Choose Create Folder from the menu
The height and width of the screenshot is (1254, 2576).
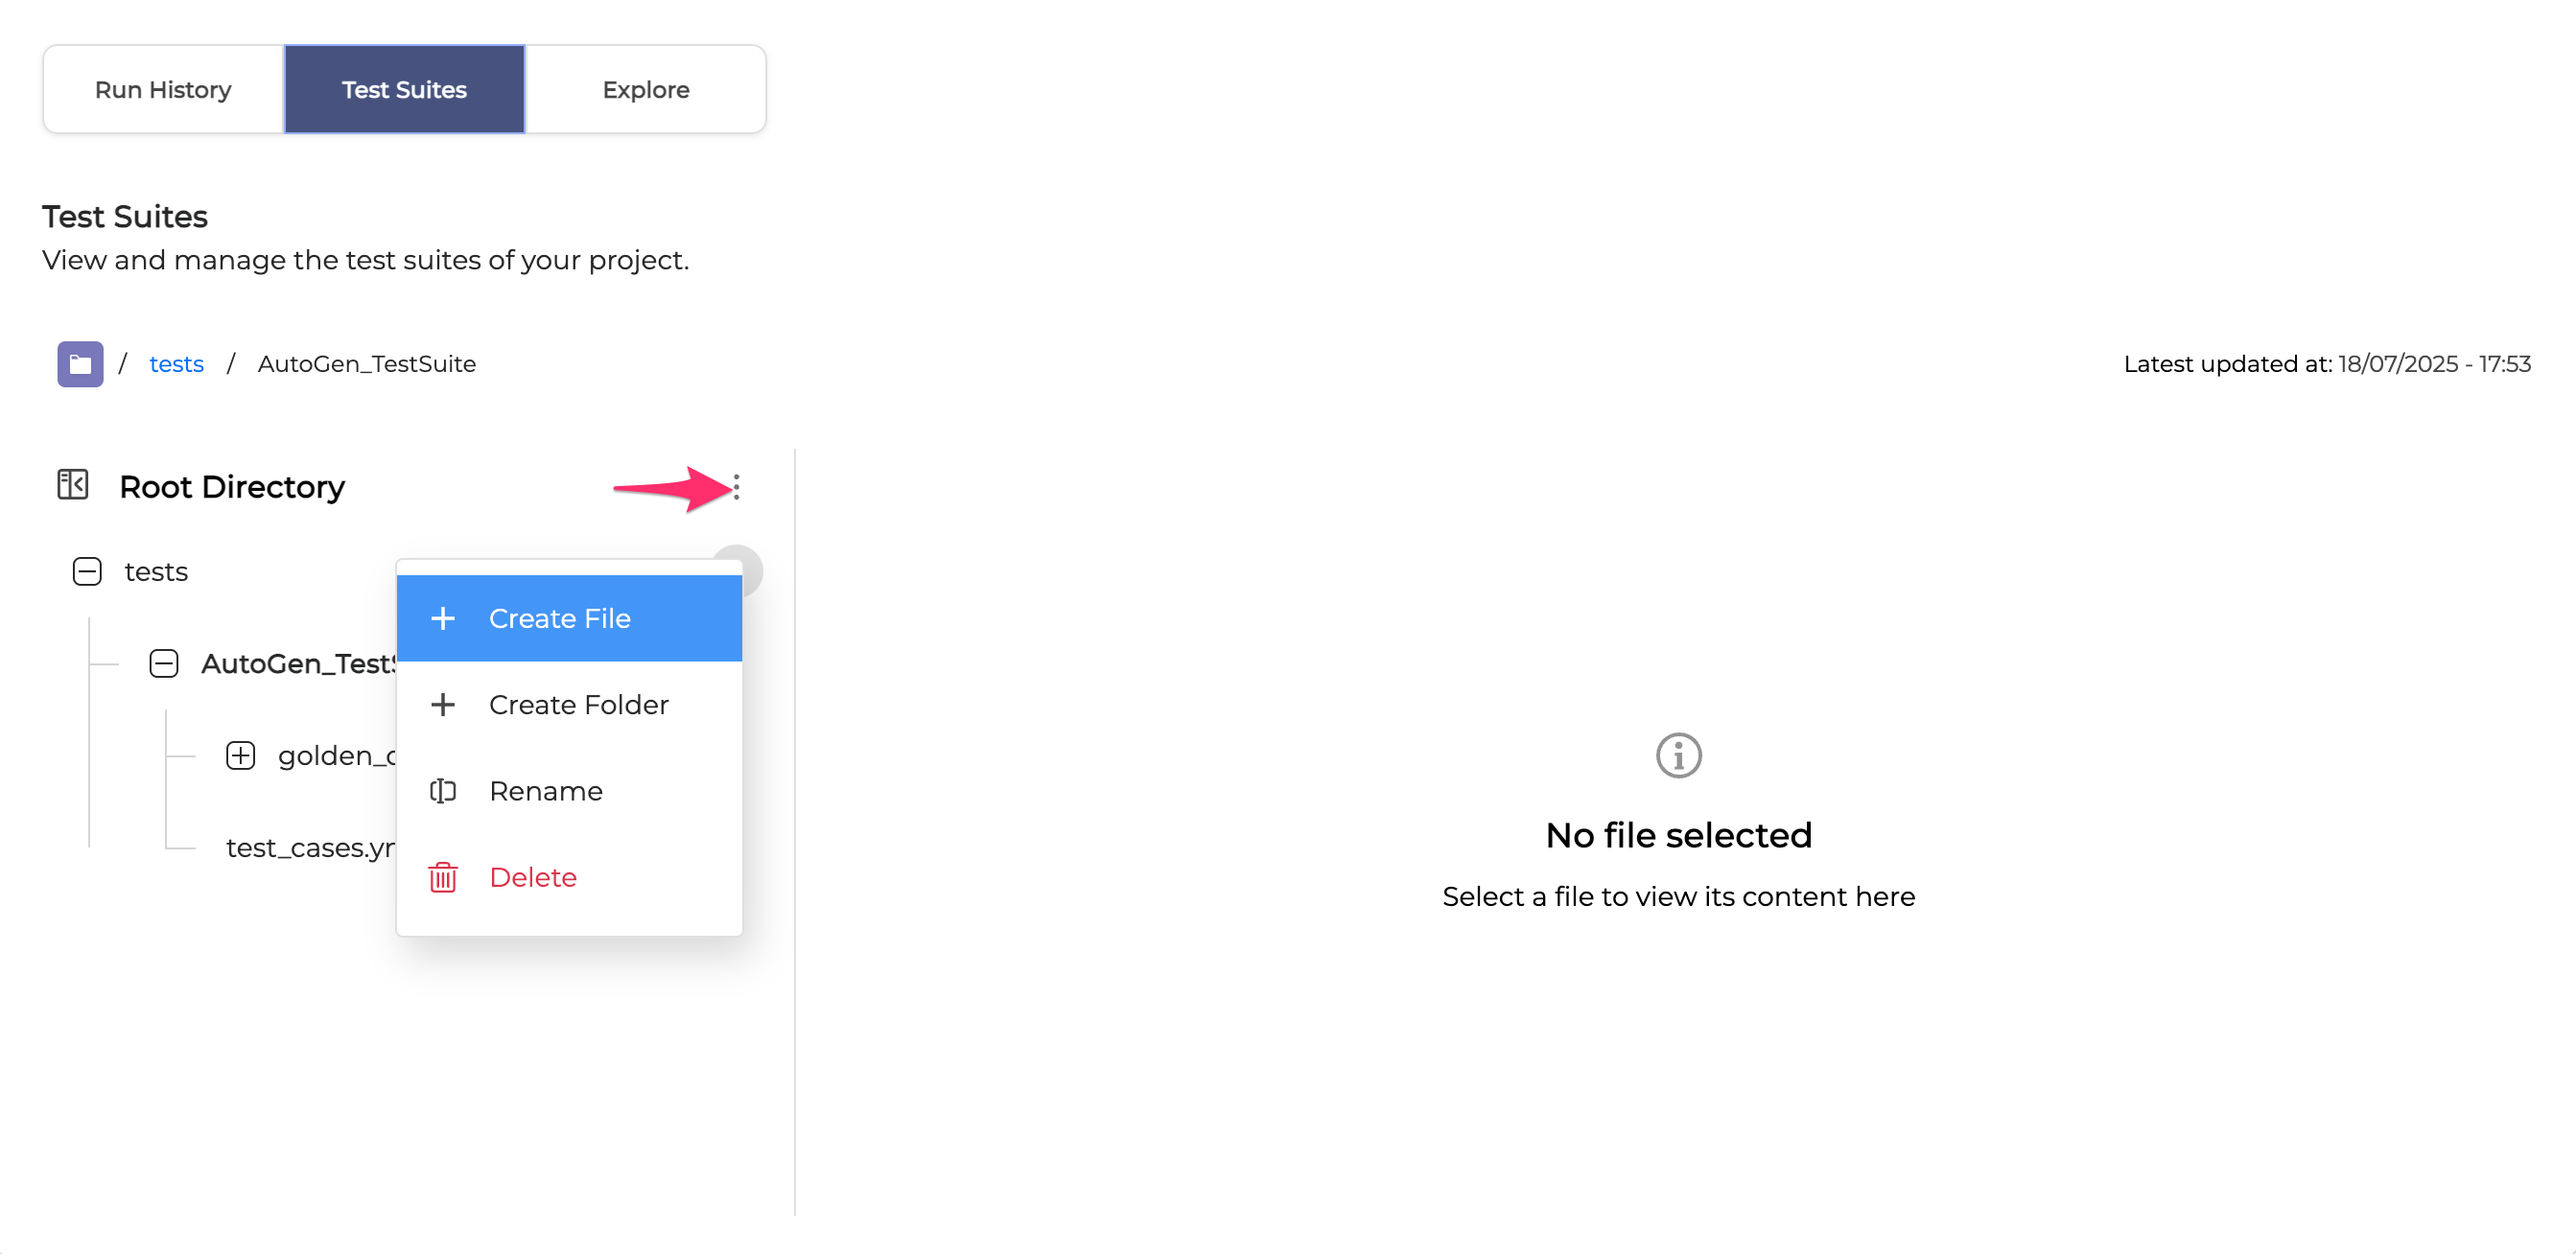[578, 705]
